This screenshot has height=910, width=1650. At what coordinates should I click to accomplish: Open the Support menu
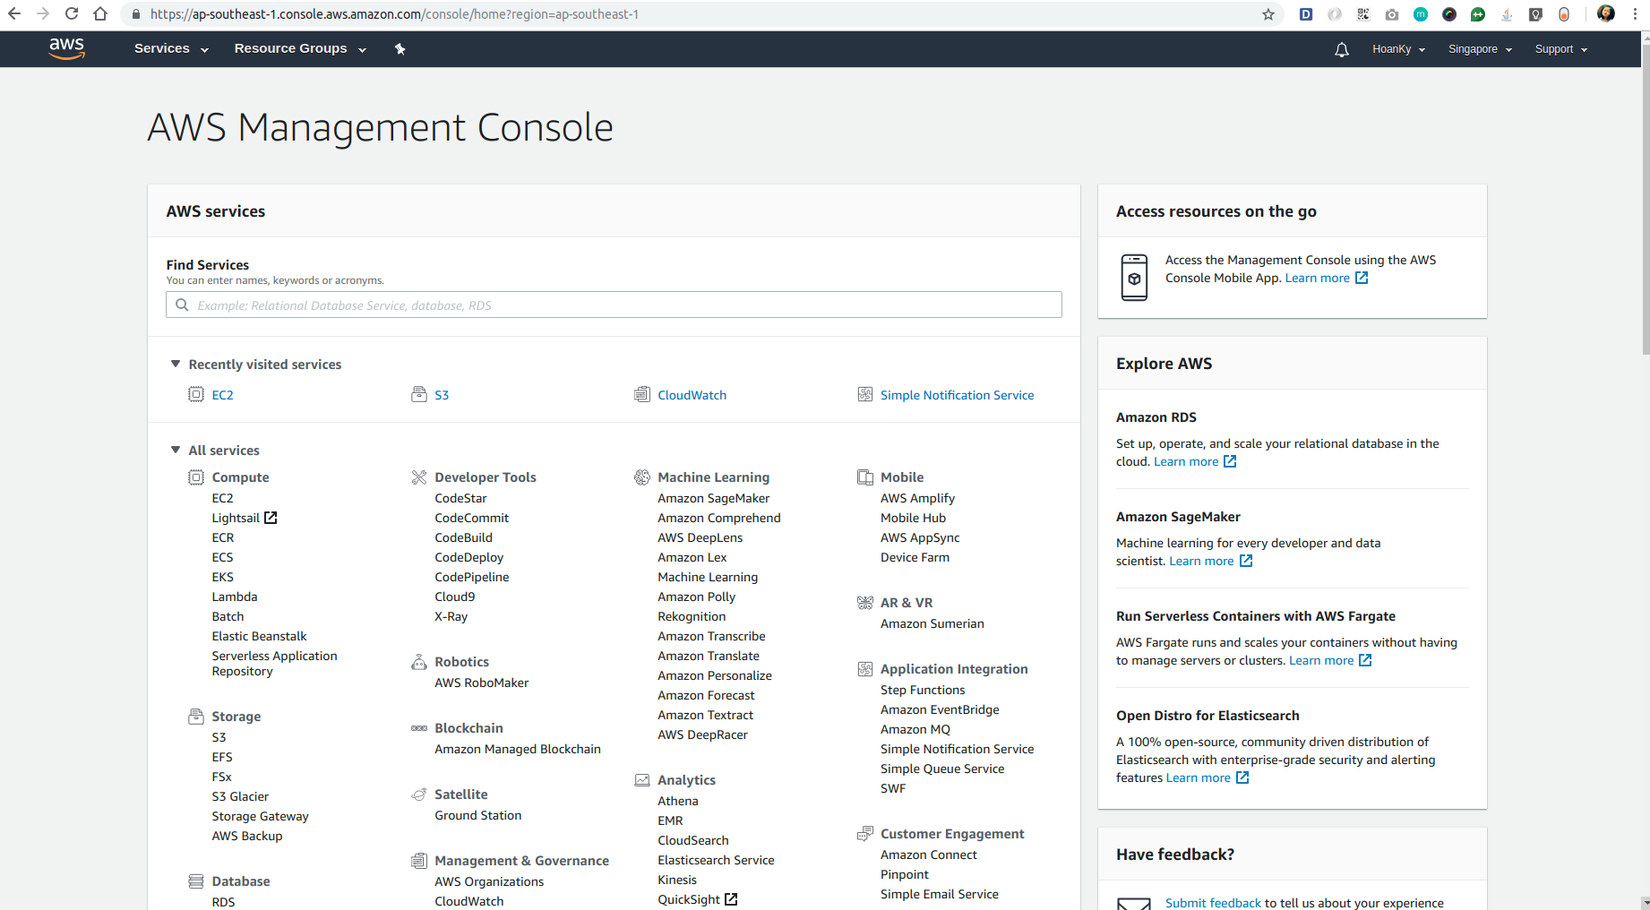pyautogui.click(x=1560, y=49)
